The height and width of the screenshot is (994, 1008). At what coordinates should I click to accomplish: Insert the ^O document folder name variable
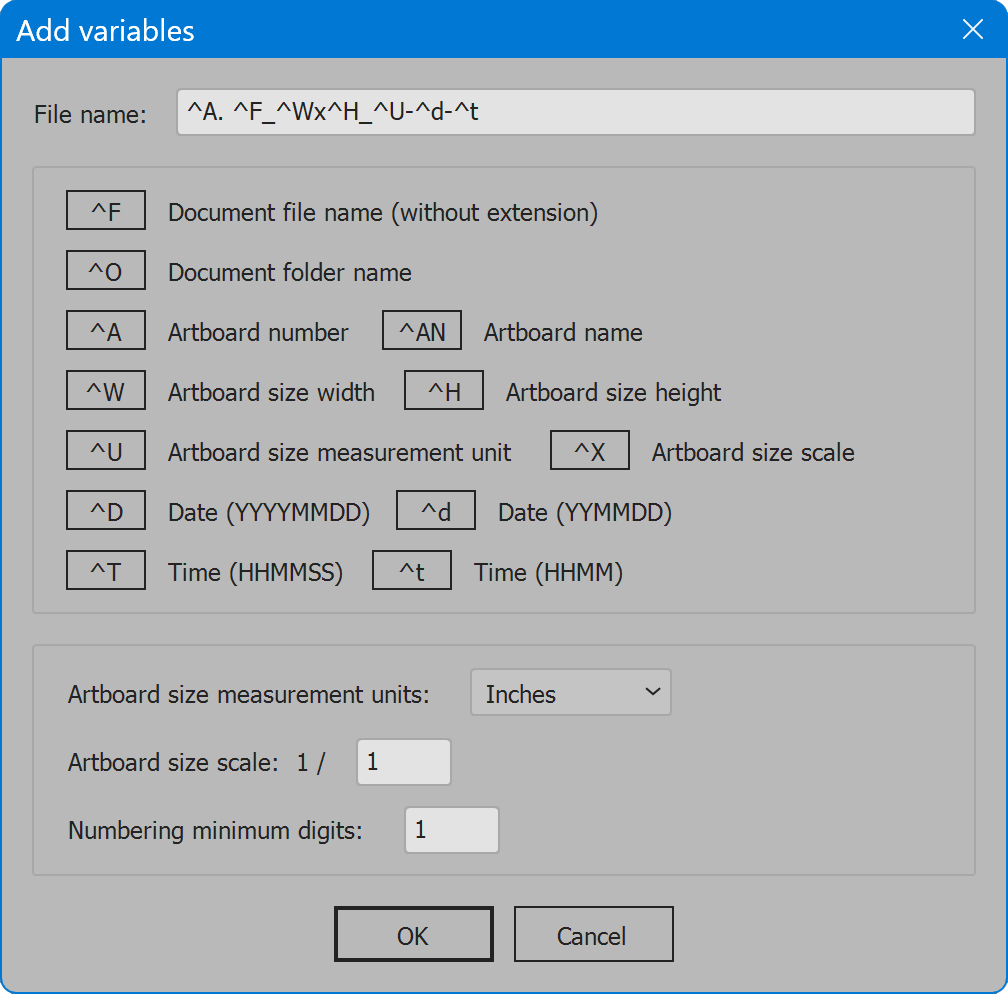(x=106, y=272)
